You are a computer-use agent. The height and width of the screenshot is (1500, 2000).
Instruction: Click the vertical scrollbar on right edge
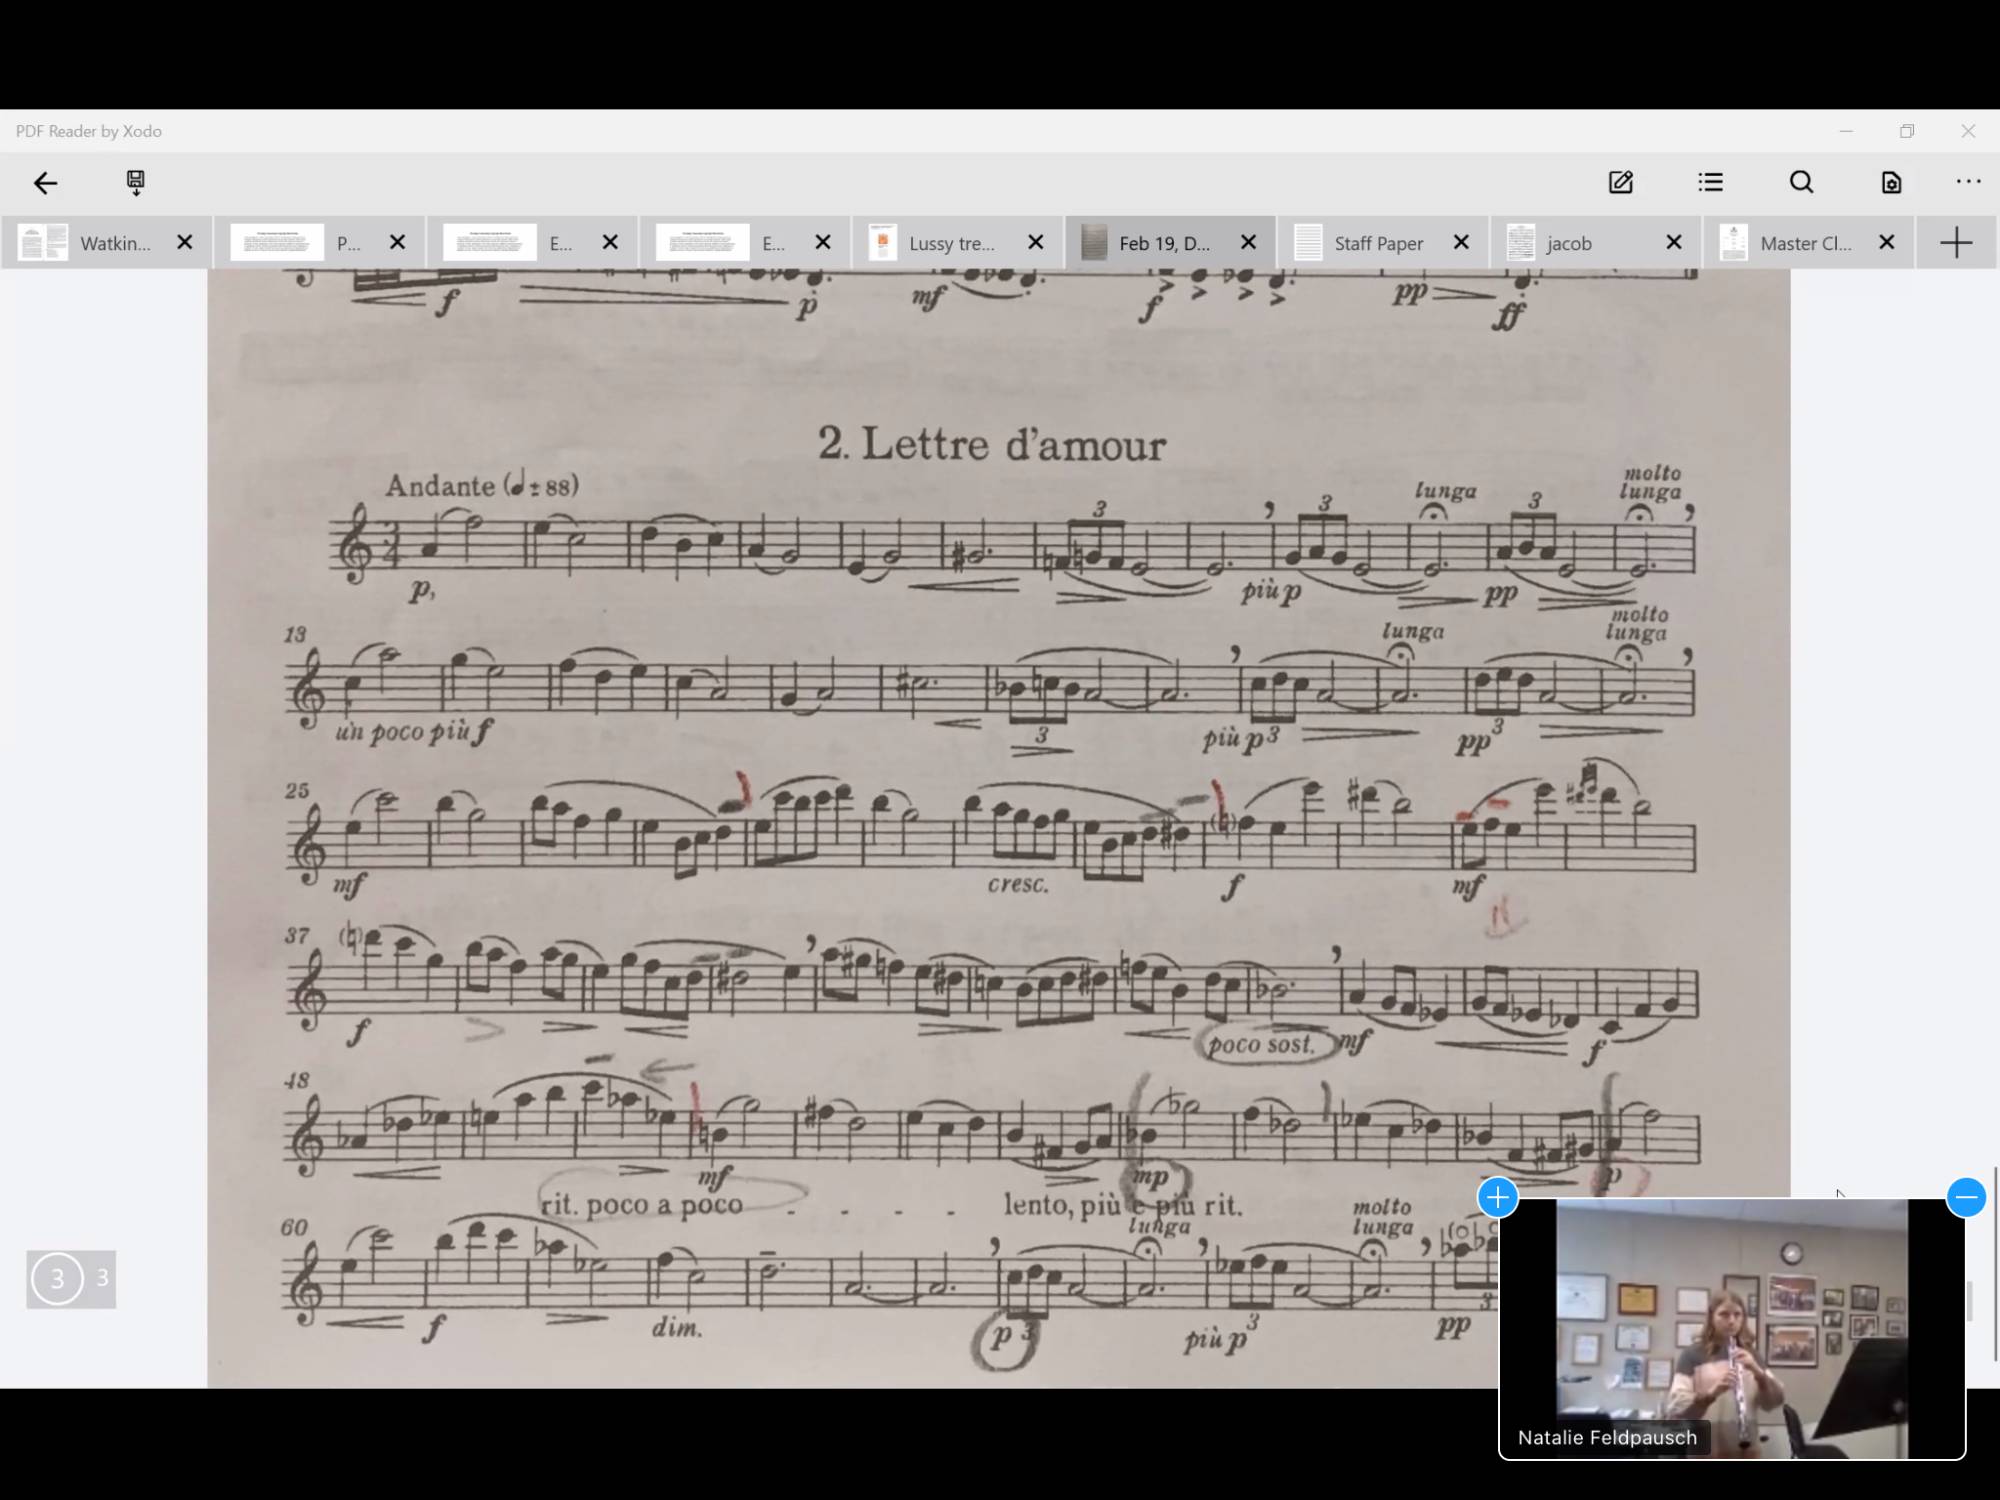tap(1995, 1262)
